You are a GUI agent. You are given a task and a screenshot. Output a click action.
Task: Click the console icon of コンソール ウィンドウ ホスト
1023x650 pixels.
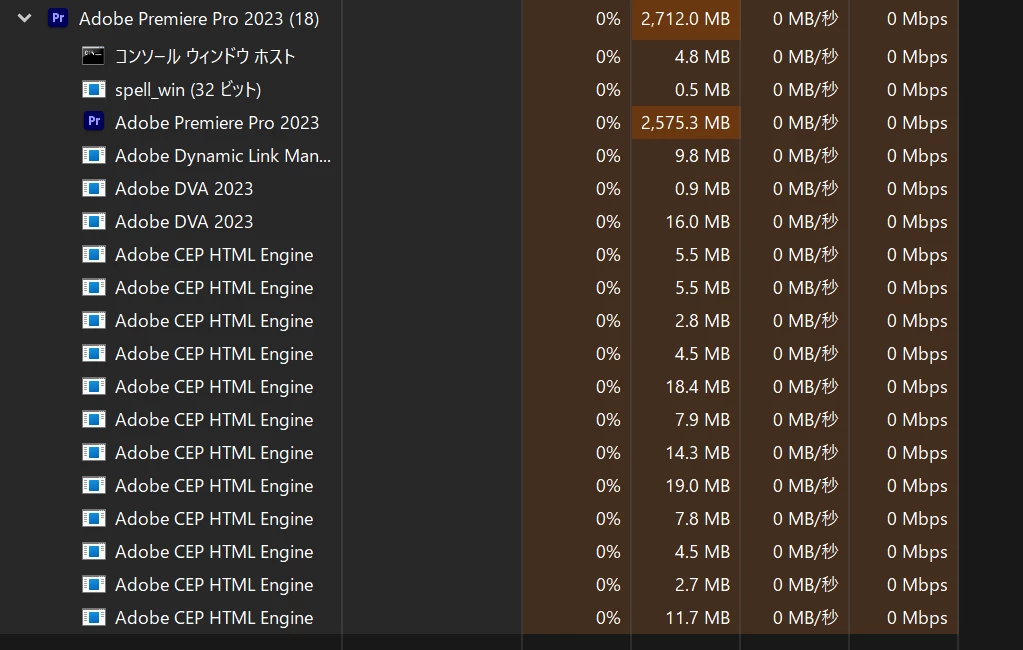coord(93,56)
